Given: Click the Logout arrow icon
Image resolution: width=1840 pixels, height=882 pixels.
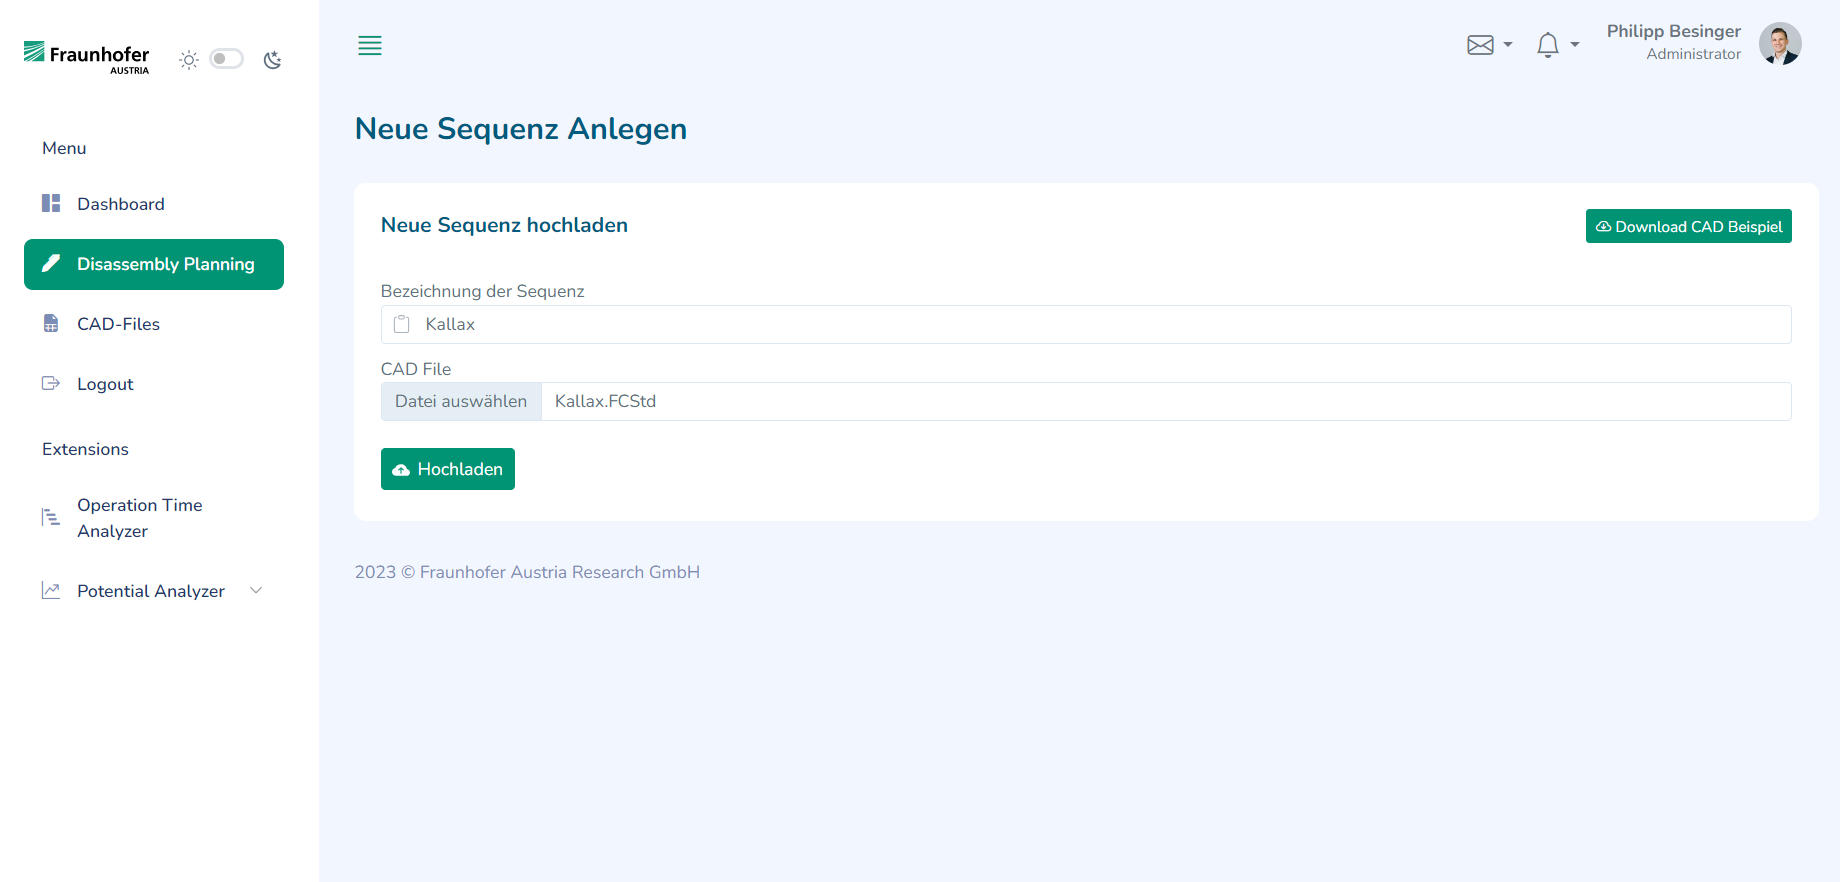Looking at the screenshot, I should [x=51, y=383].
